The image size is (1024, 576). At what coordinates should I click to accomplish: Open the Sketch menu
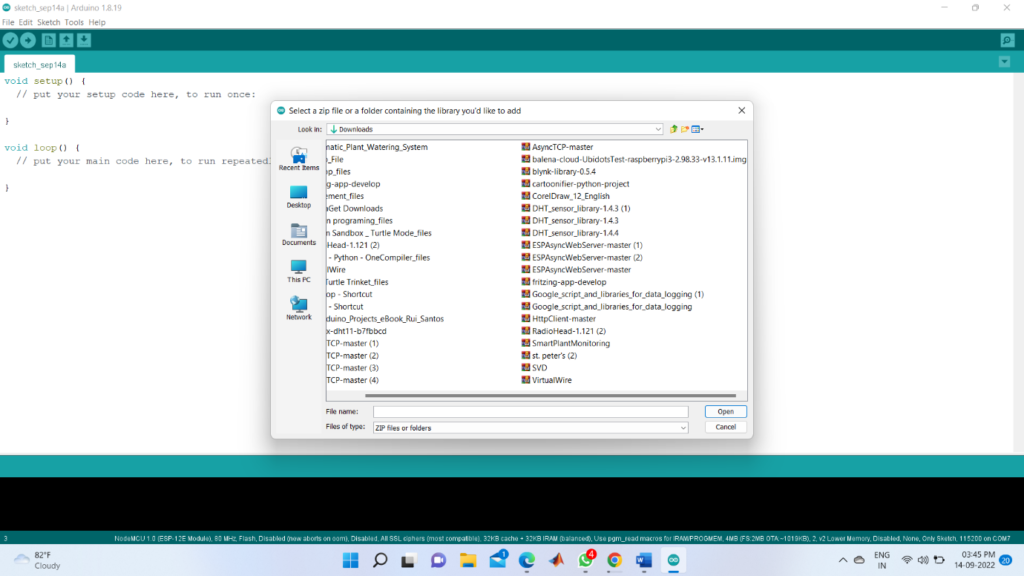coord(48,22)
